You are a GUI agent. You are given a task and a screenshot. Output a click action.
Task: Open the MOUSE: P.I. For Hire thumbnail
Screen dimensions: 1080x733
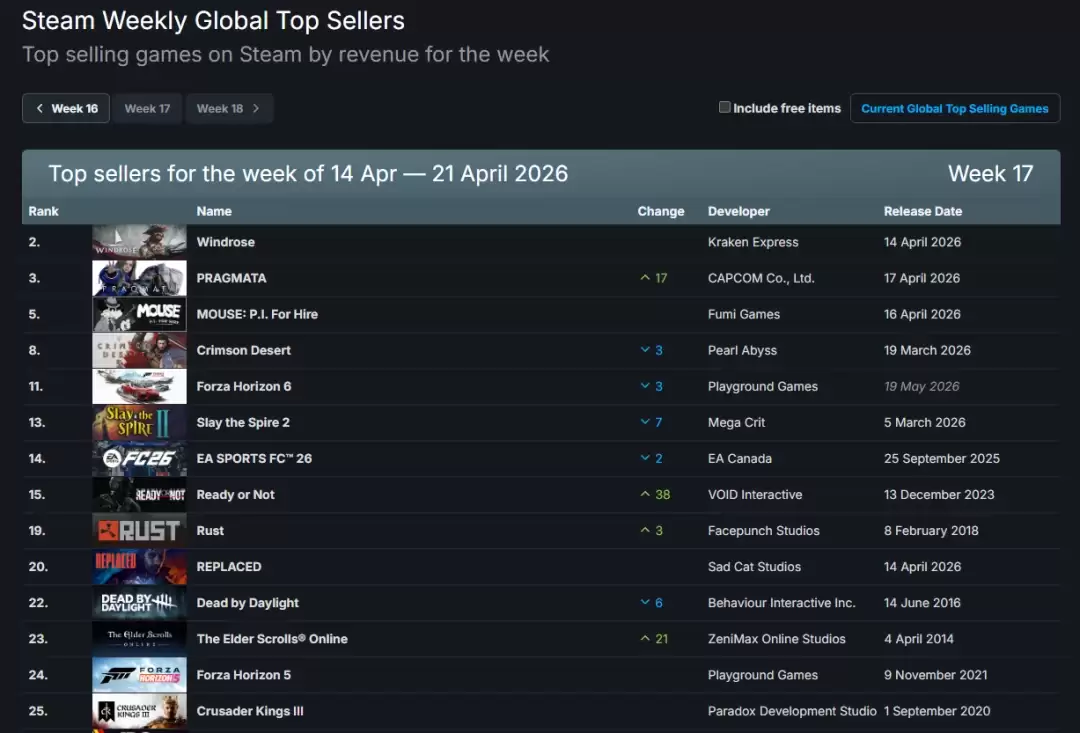tap(139, 314)
